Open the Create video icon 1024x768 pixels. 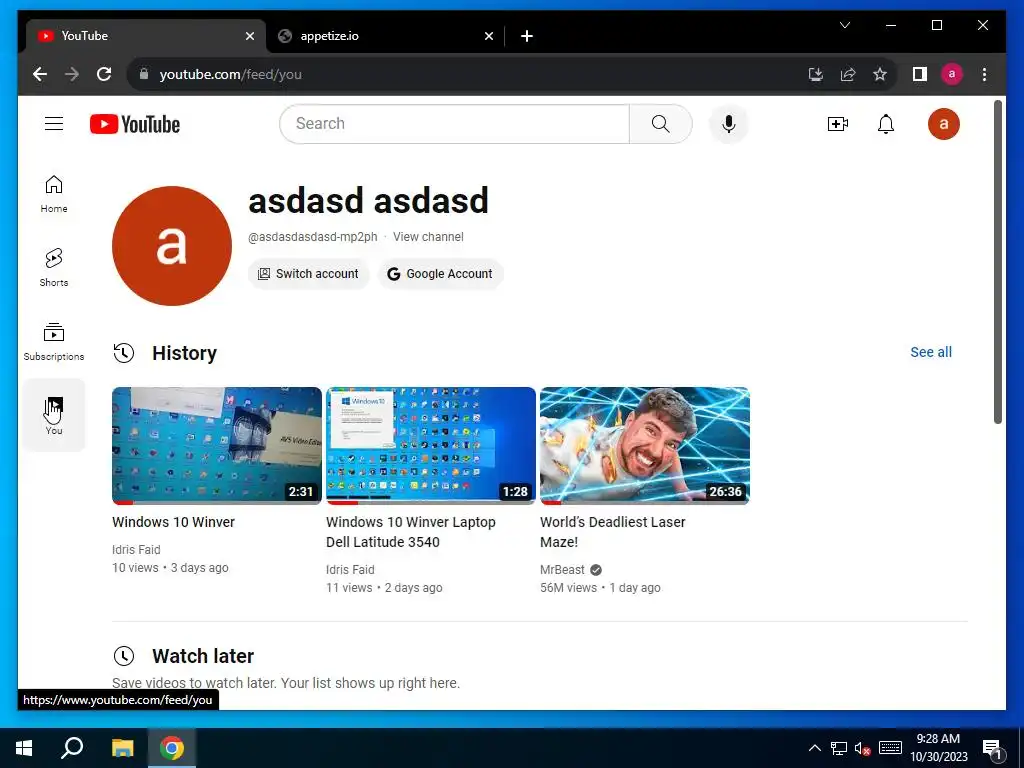(x=837, y=124)
